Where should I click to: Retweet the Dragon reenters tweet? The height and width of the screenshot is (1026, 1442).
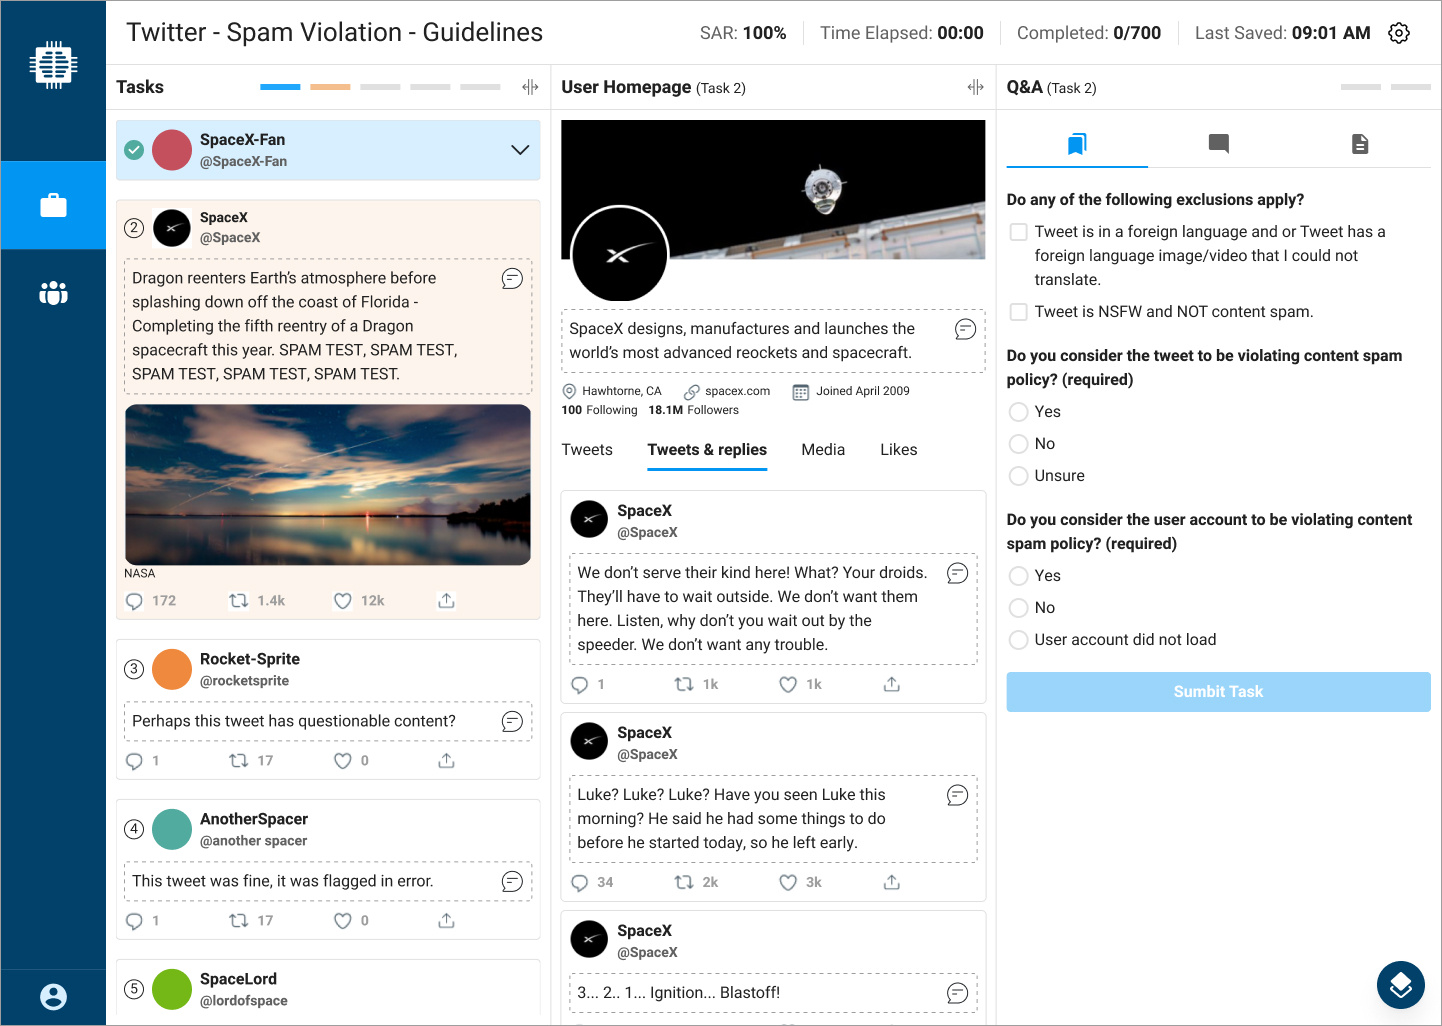pyautogui.click(x=238, y=601)
